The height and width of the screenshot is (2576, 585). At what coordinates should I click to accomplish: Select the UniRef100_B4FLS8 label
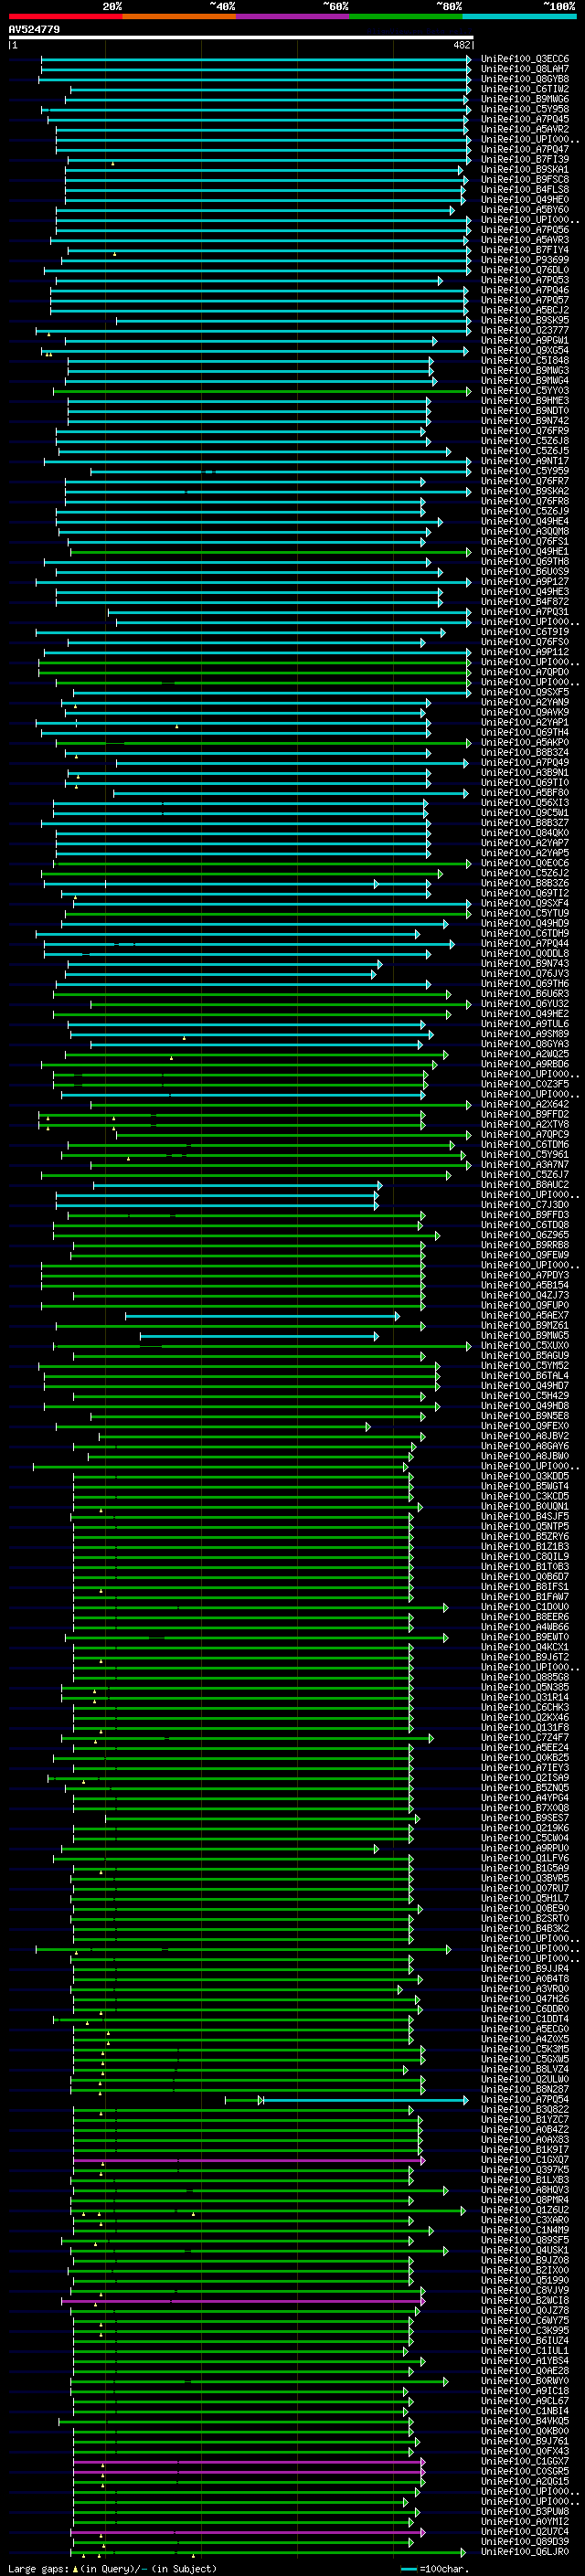coord(525,189)
